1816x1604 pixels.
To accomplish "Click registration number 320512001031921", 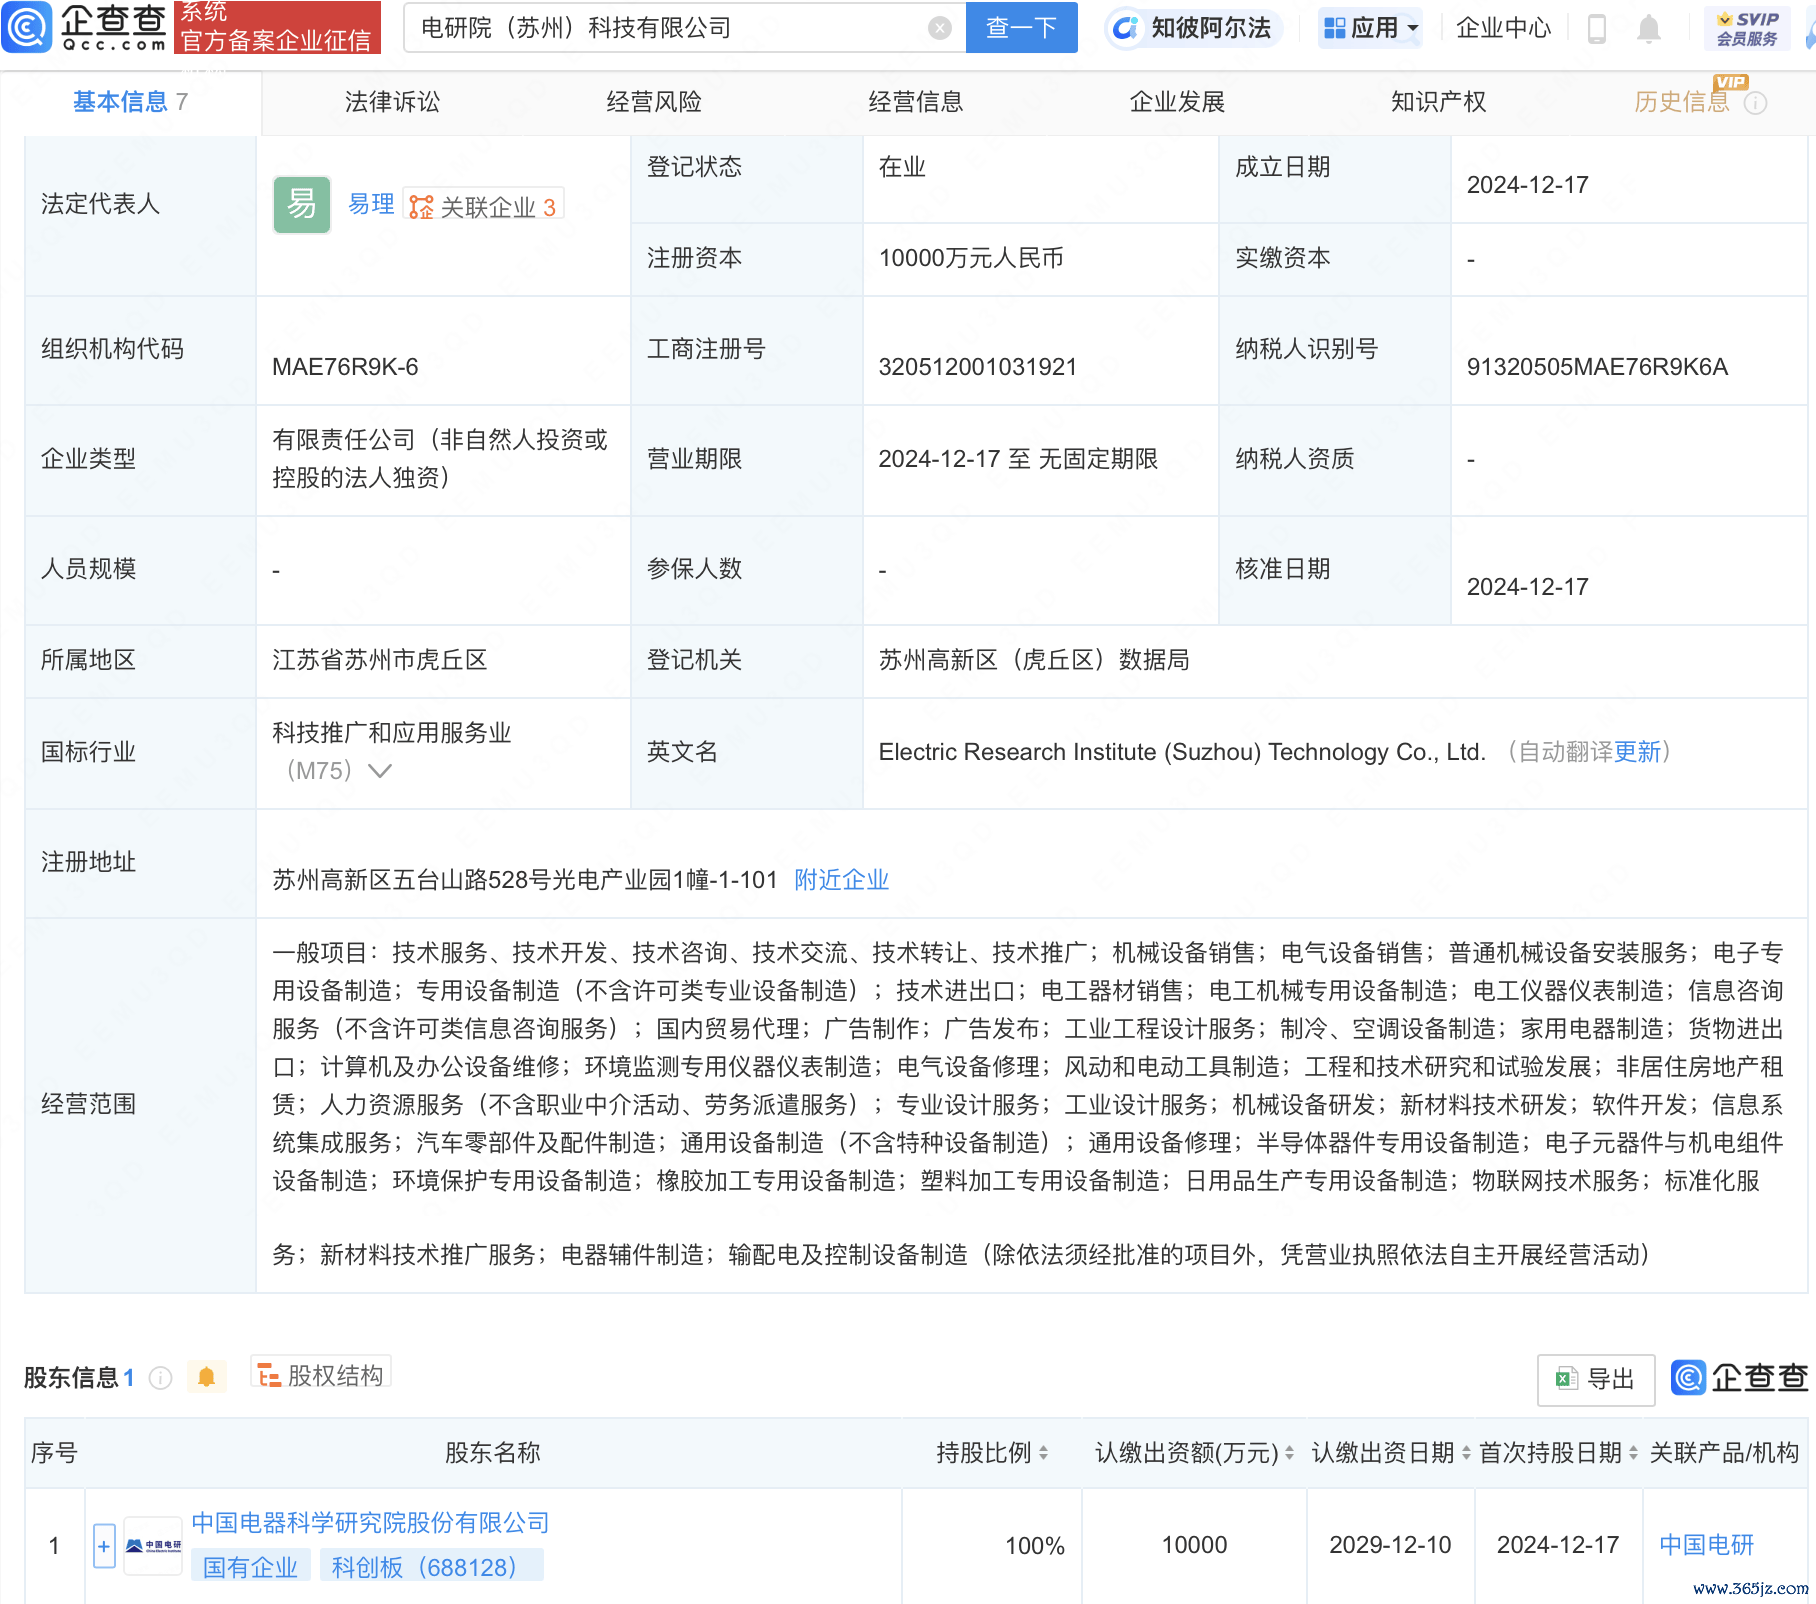I will click(977, 367).
